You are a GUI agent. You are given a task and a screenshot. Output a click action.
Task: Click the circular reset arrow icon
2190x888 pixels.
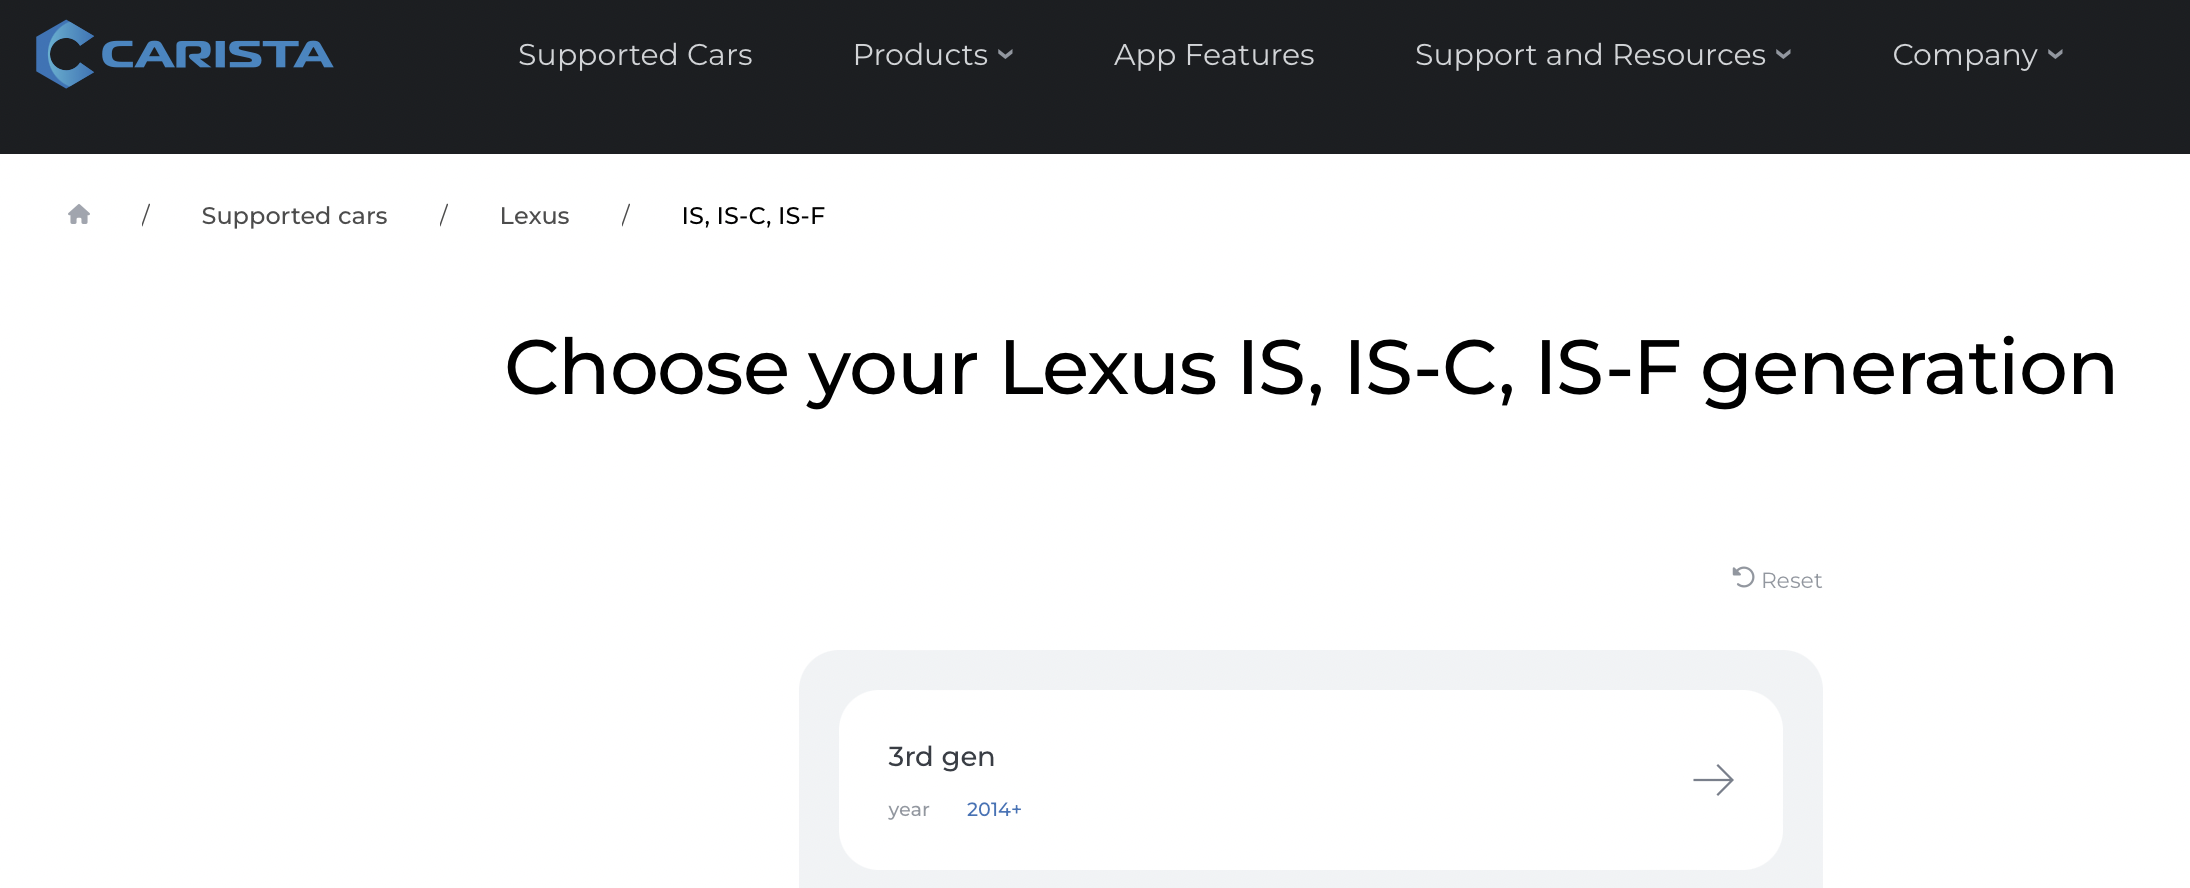tap(1743, 578)
